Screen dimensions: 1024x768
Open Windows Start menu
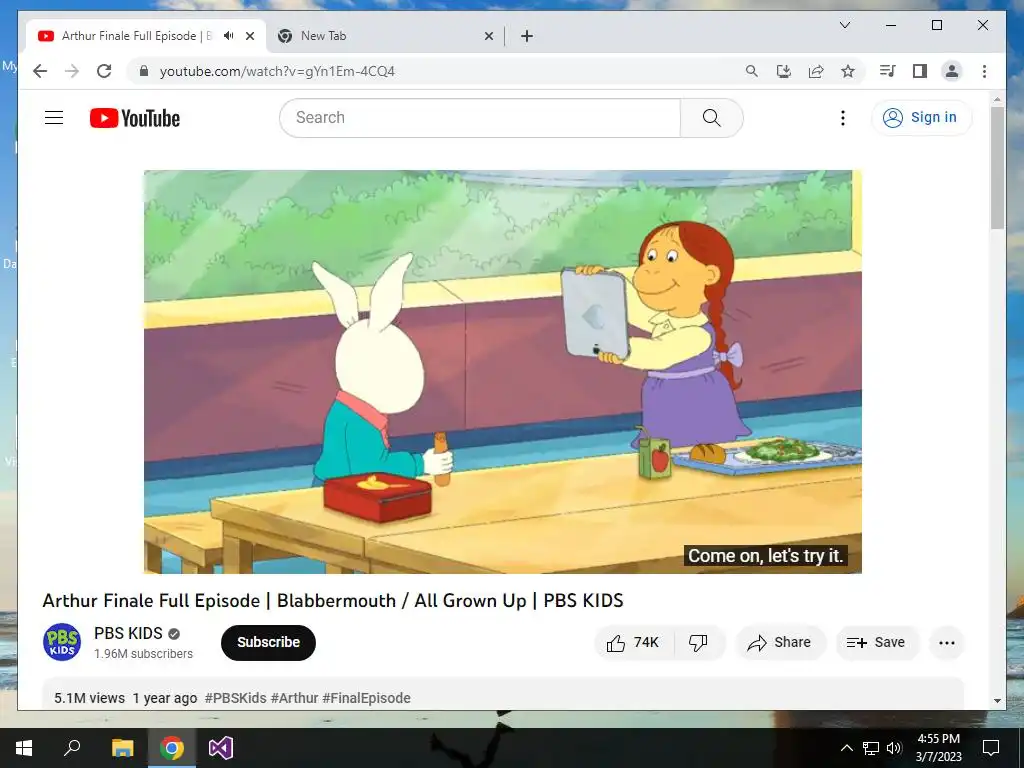coord(24,748)
